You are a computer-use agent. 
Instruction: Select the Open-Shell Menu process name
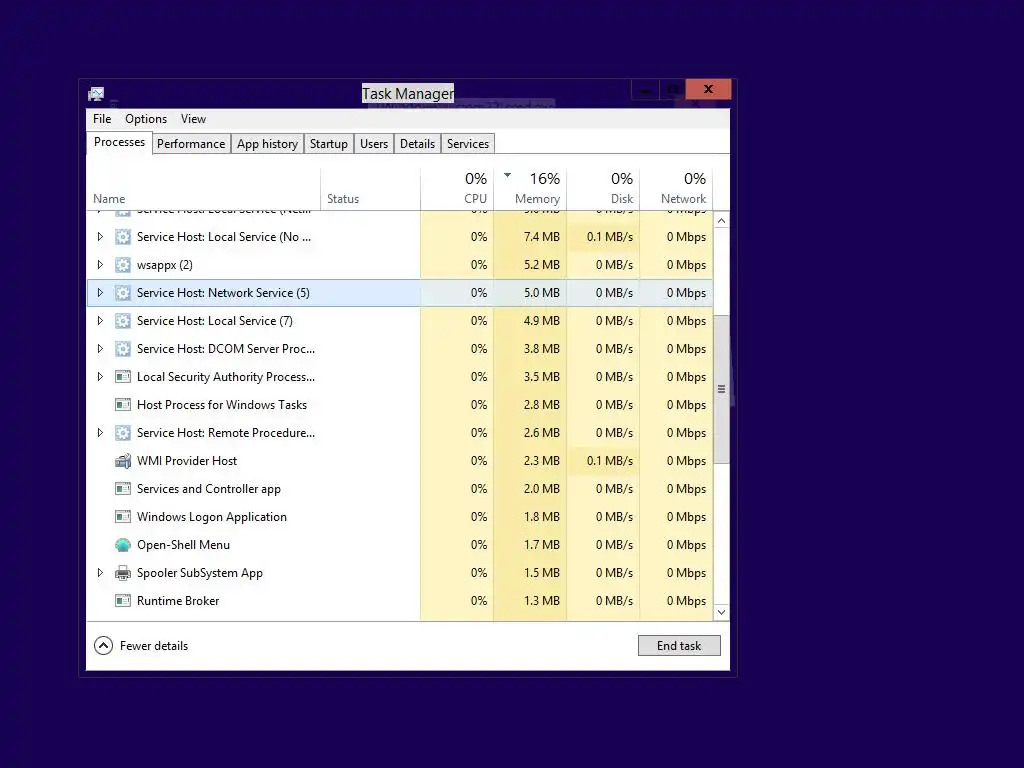click(184, 545)
